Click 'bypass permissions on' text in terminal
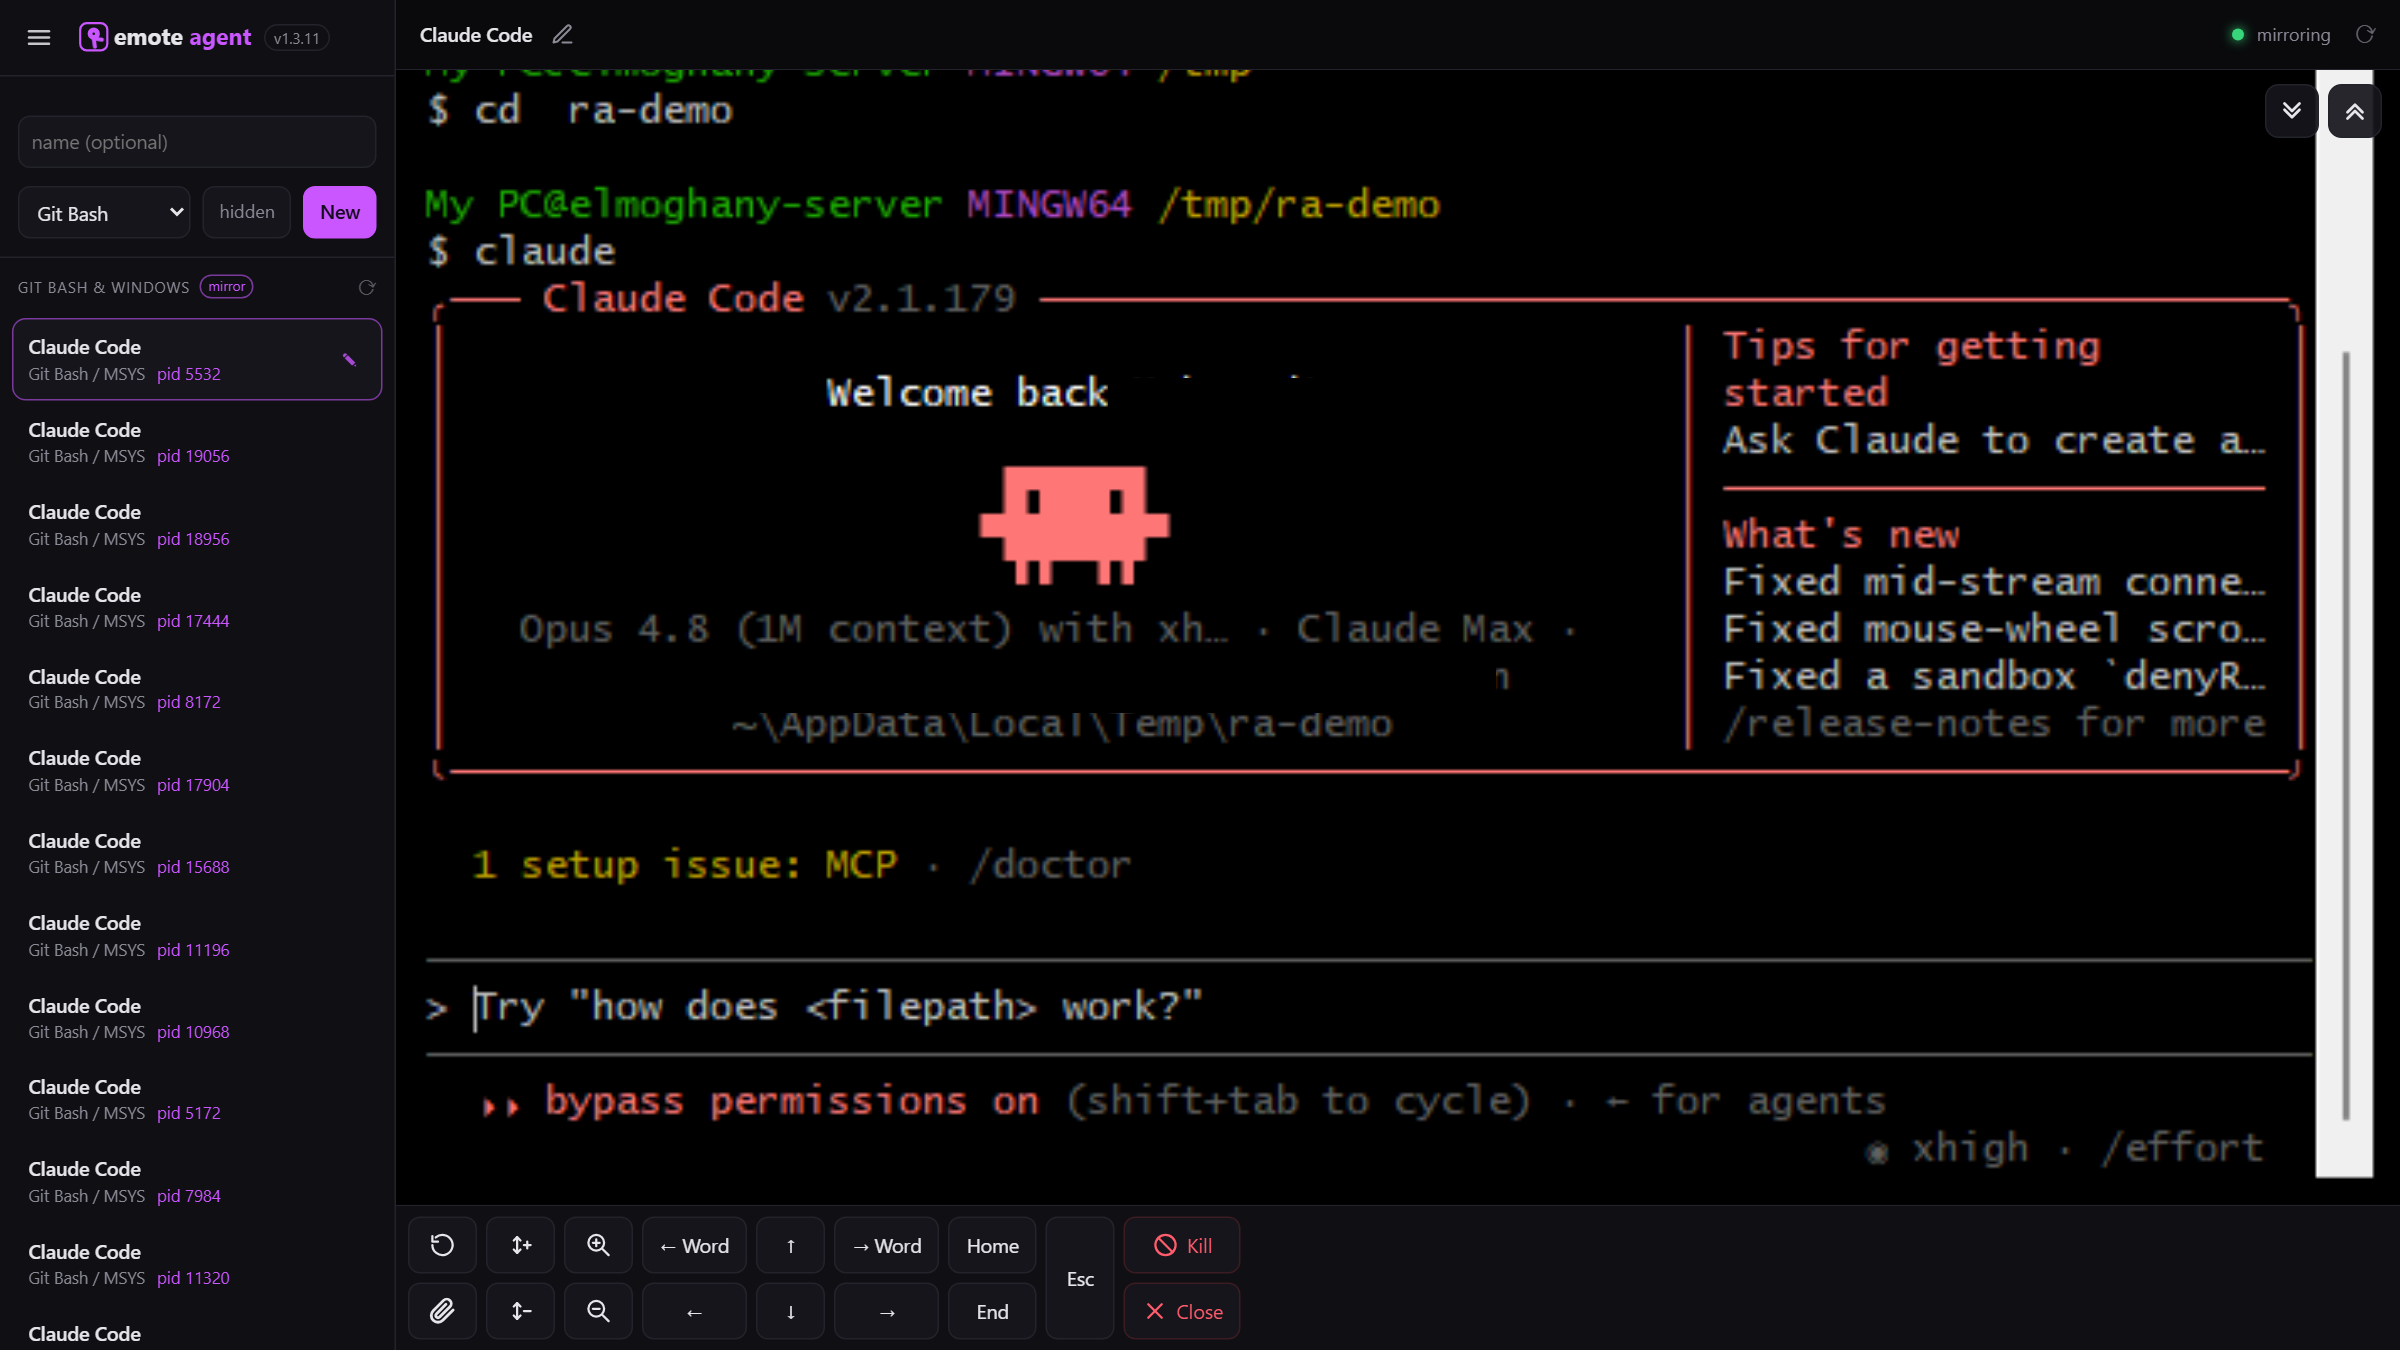 coord(791,1101)
